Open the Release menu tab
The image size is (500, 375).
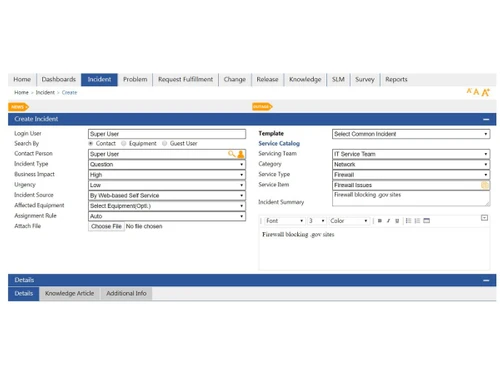tap(267, 80)
